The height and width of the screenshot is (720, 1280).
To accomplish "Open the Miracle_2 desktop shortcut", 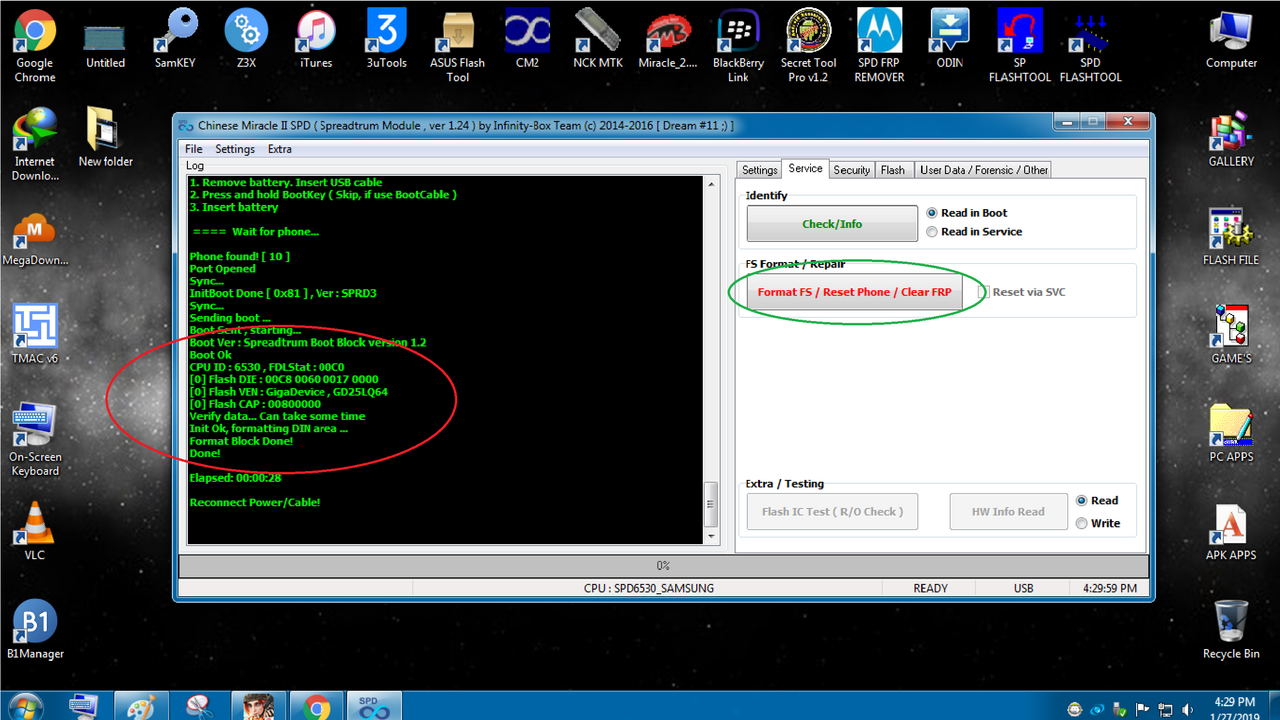I will (668, 40).
